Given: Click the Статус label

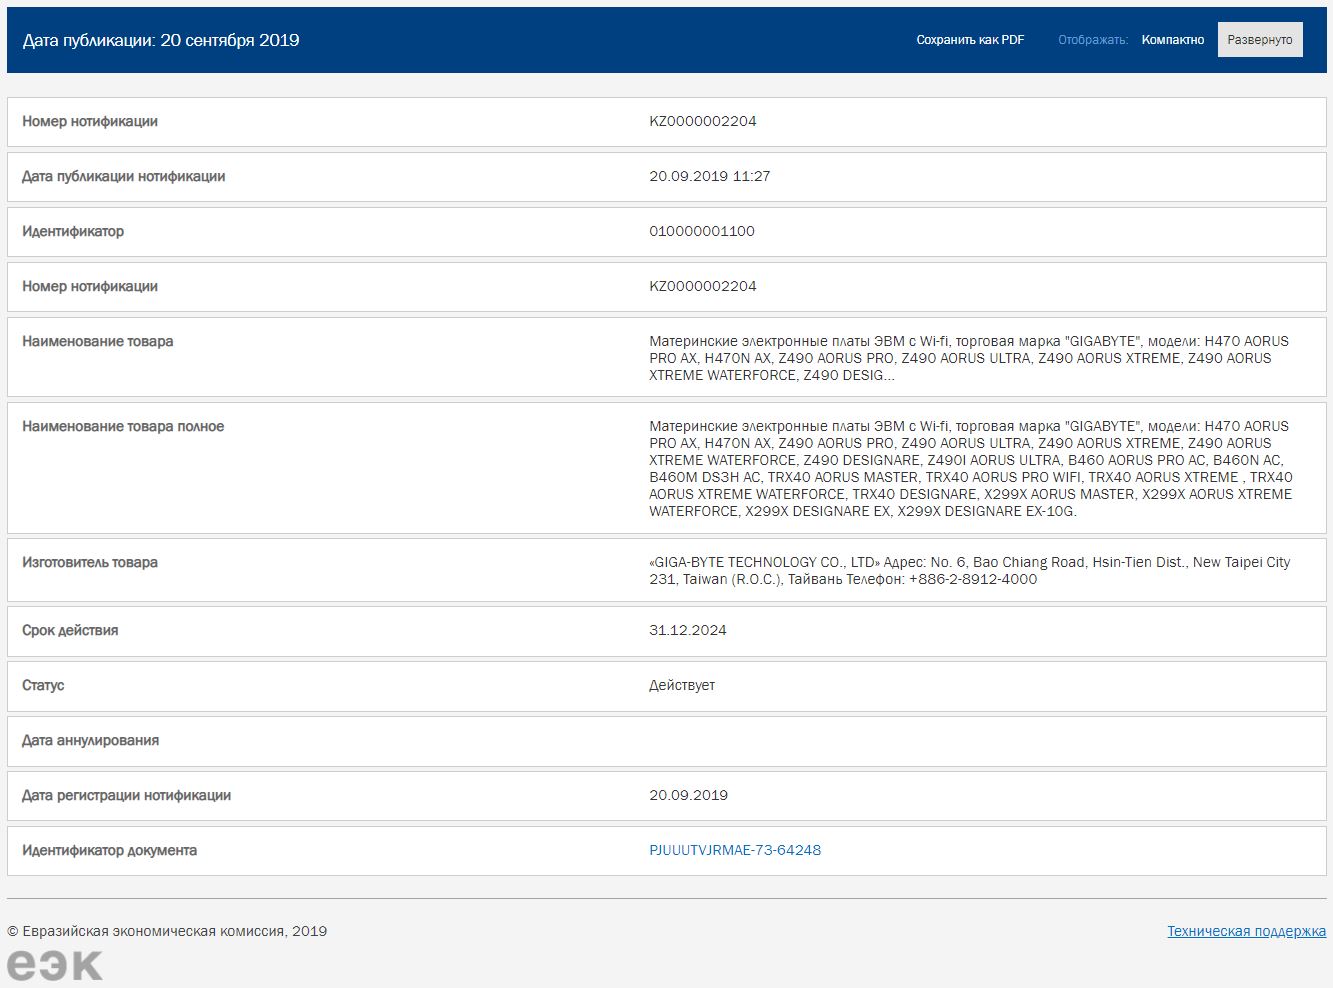Looking at the screenshot, I should pyautogui.click(x=43, y=685).
